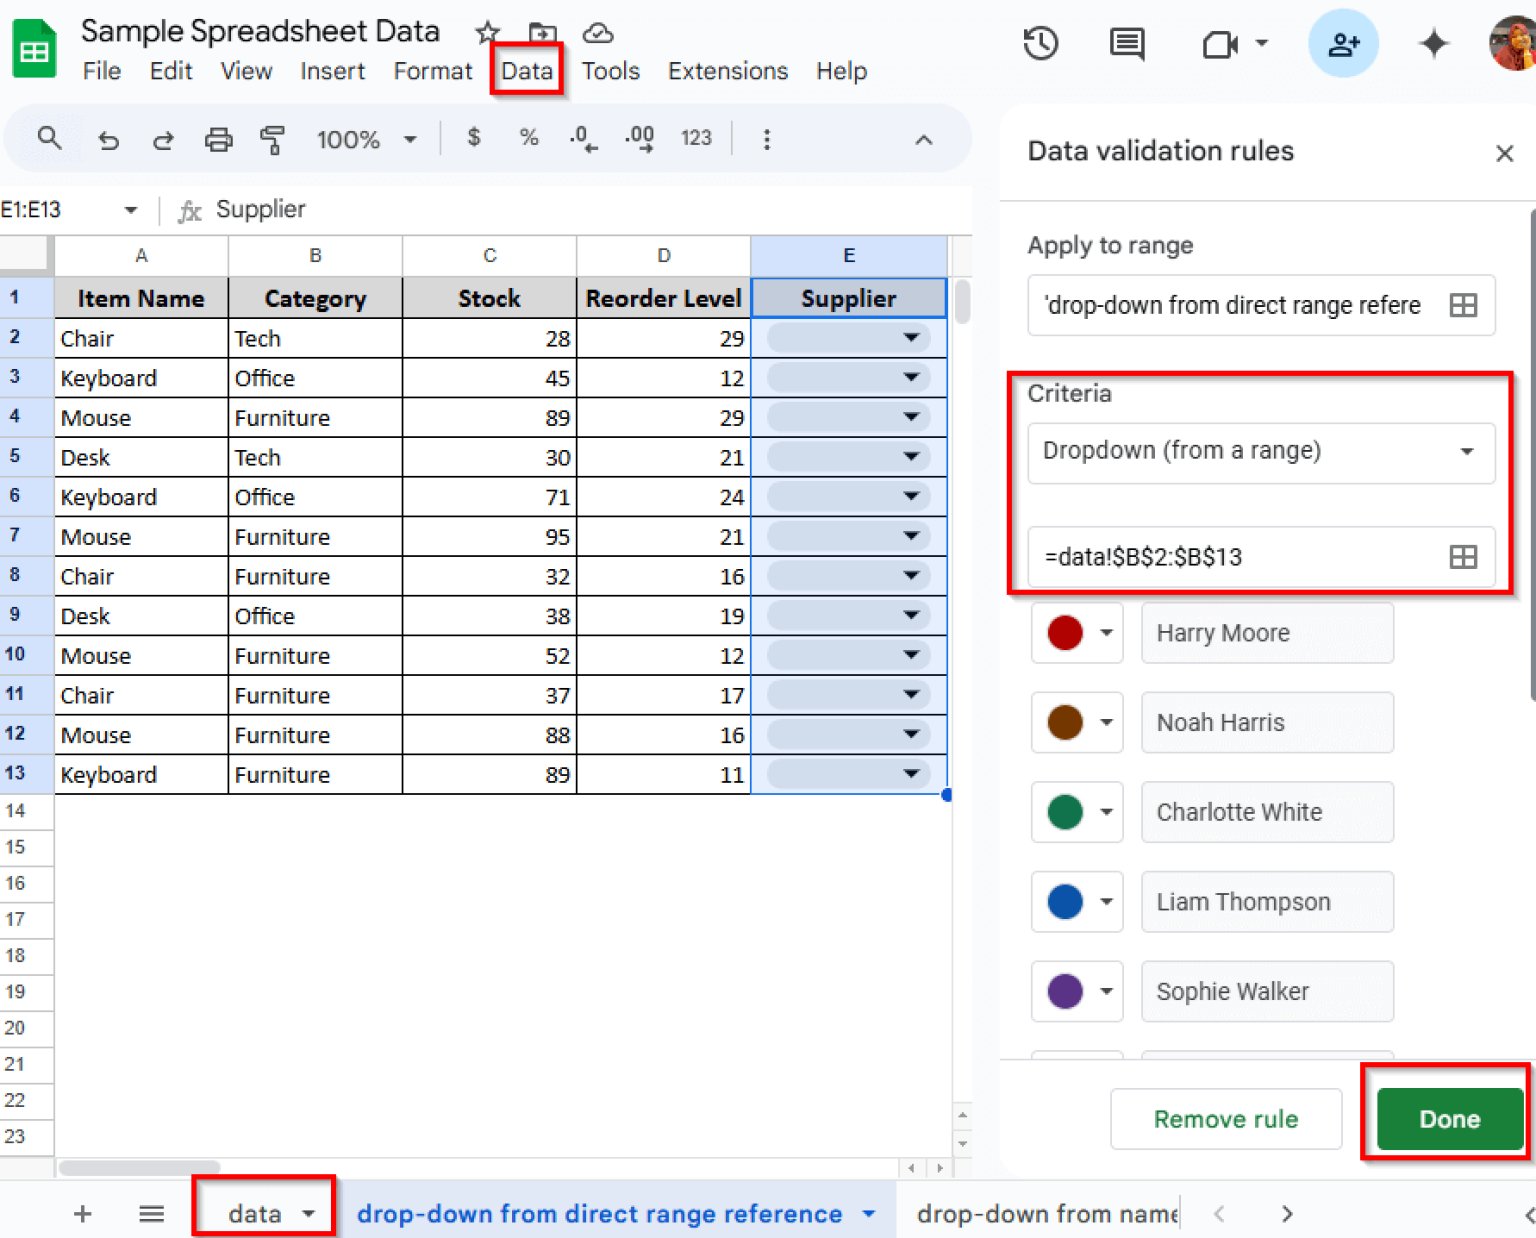Apply percent format icon
The width and height of the screenshot is (1536, 1238).
point(528,139)
